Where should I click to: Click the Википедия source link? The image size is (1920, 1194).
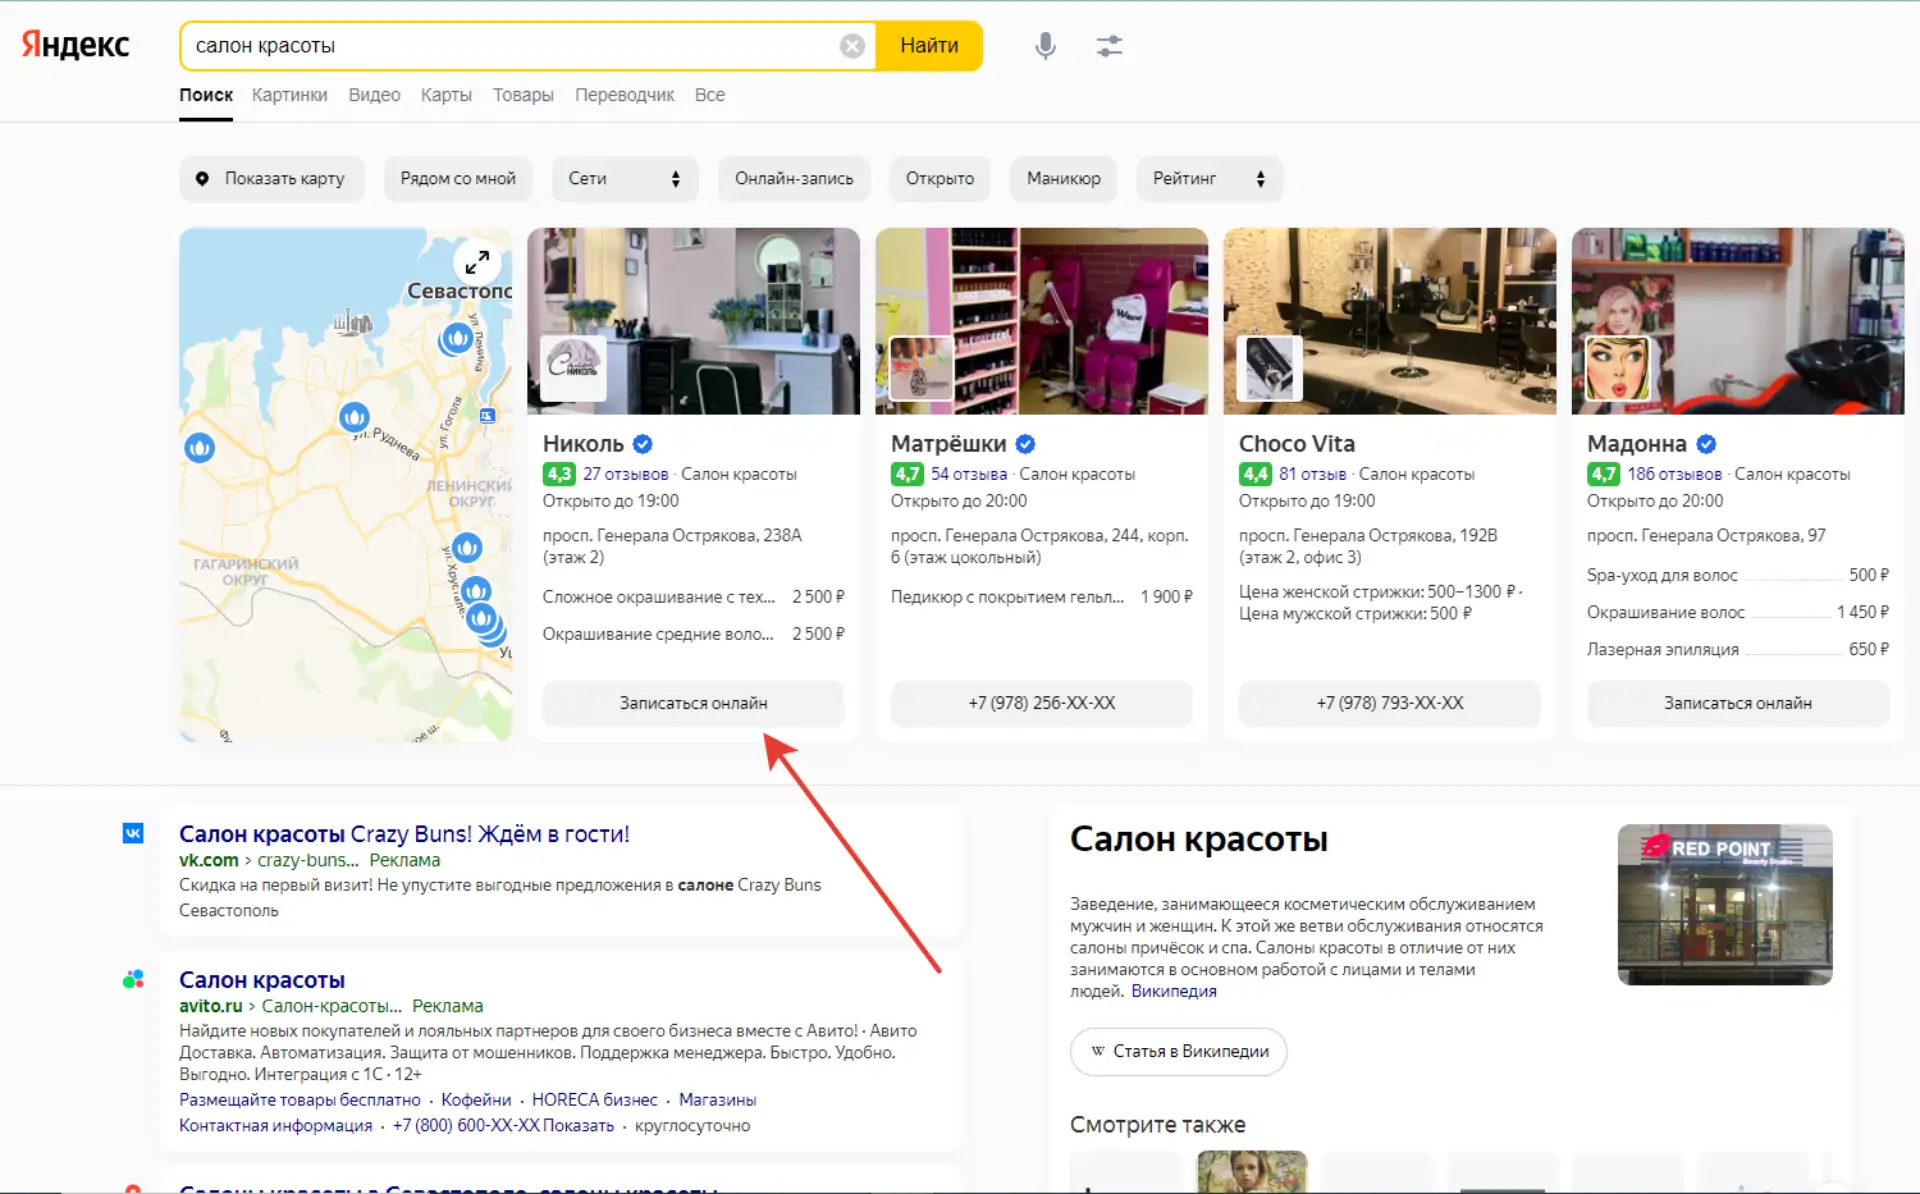click(1174, 991)
